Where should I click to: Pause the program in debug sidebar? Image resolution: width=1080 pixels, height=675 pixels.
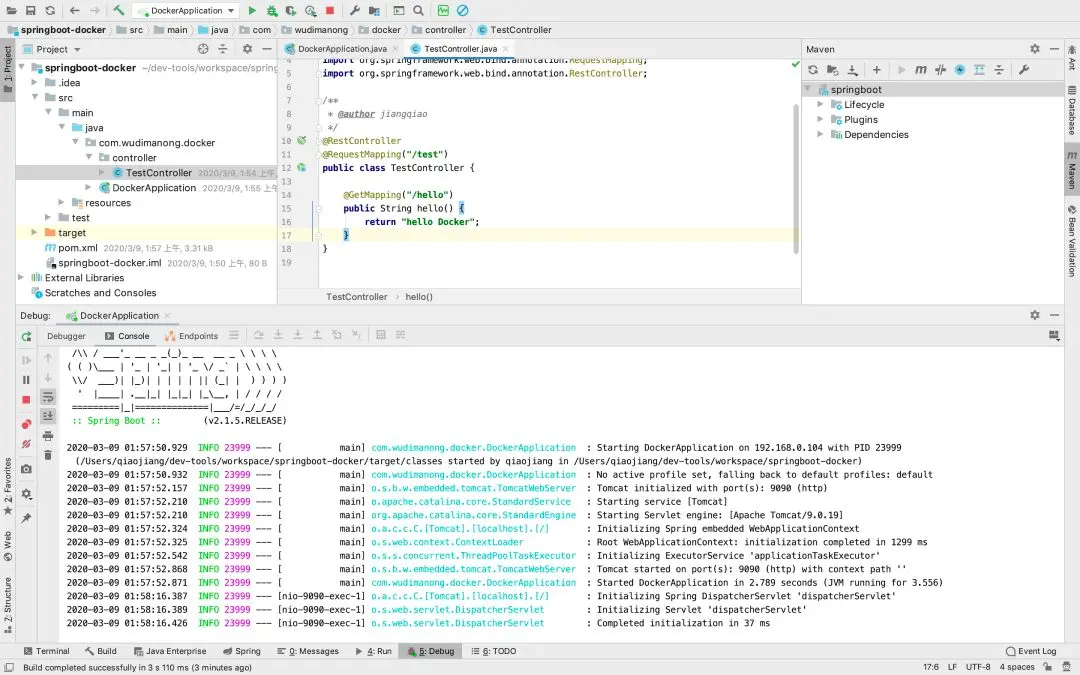click(x=27, y=380)
